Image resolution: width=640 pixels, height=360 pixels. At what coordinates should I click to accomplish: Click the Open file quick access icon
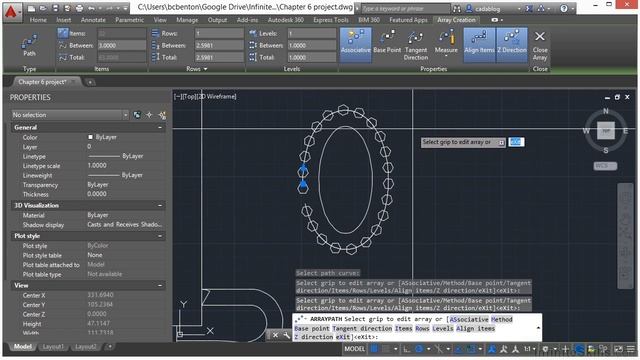click(43, 8)
